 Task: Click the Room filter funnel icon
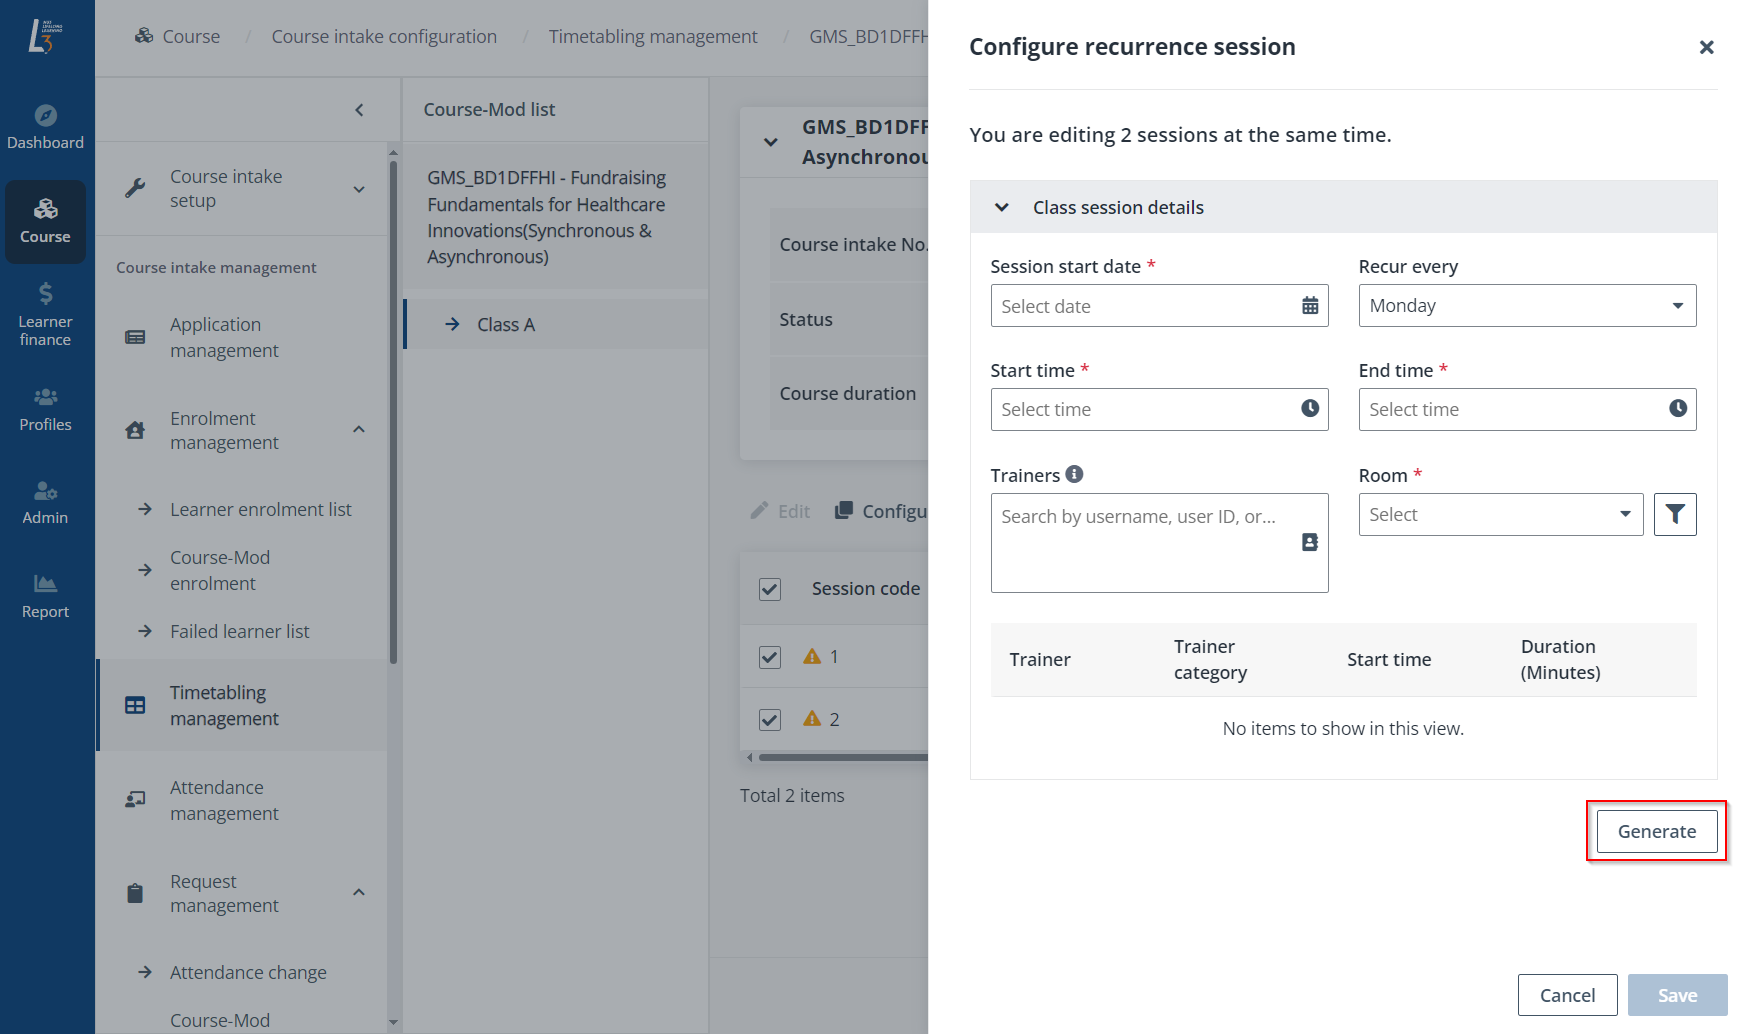1674,514
